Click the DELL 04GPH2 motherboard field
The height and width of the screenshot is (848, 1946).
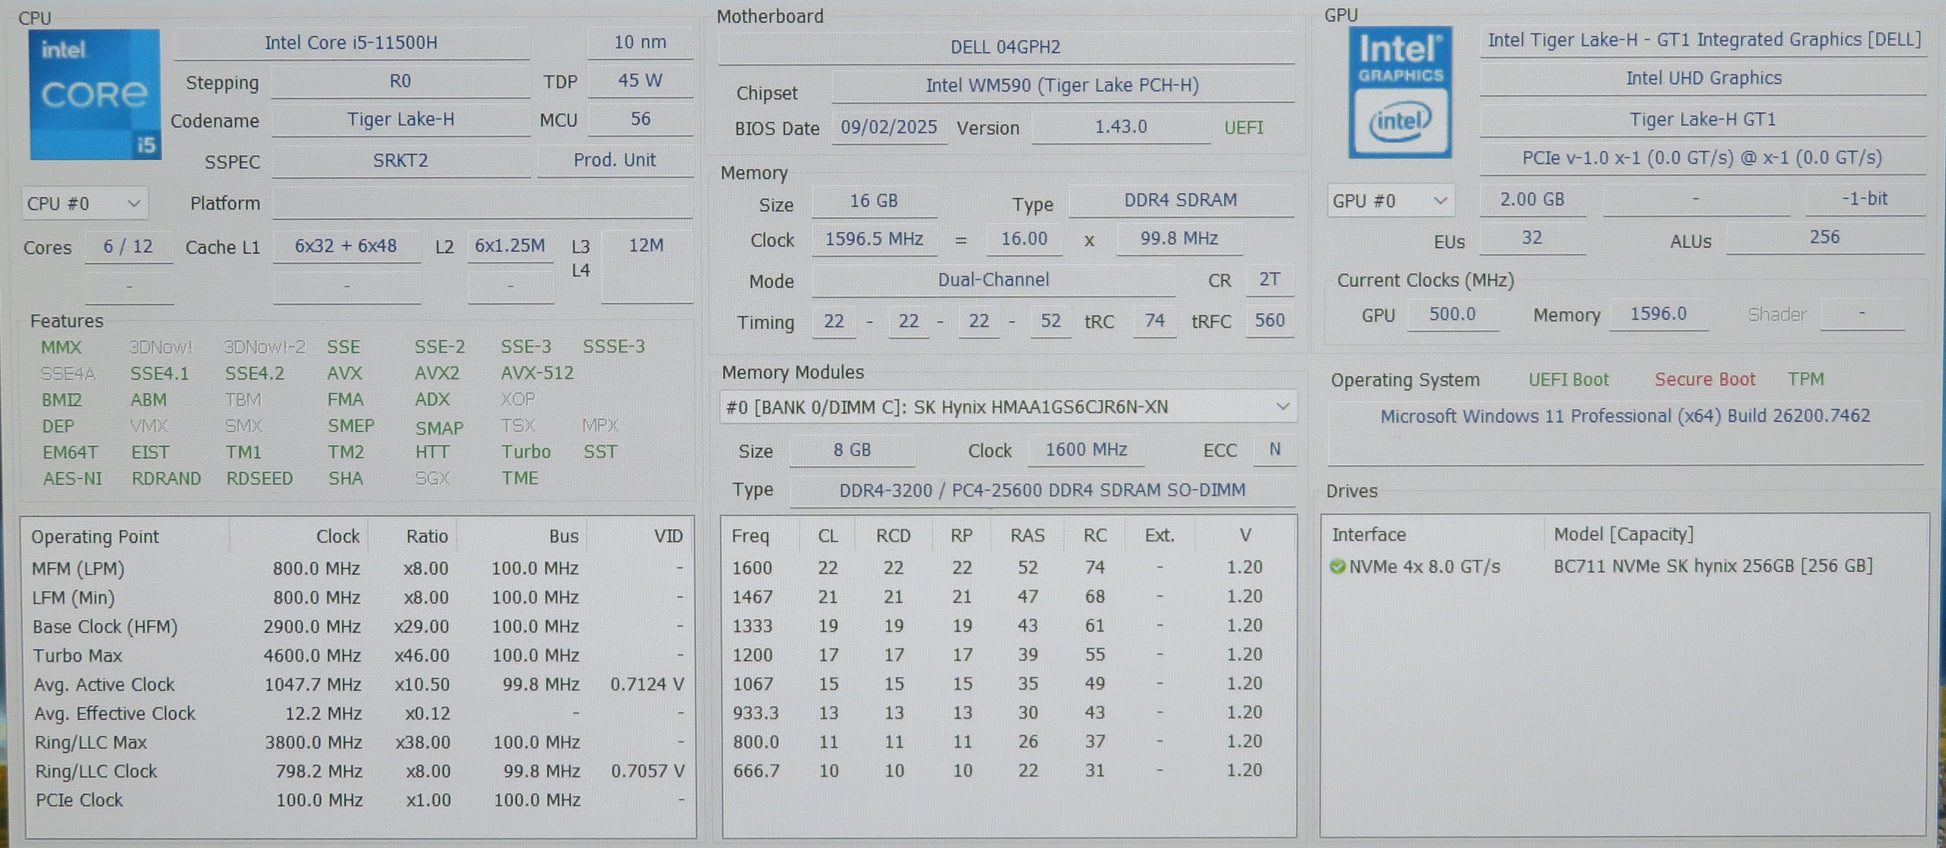[1005, 47]
